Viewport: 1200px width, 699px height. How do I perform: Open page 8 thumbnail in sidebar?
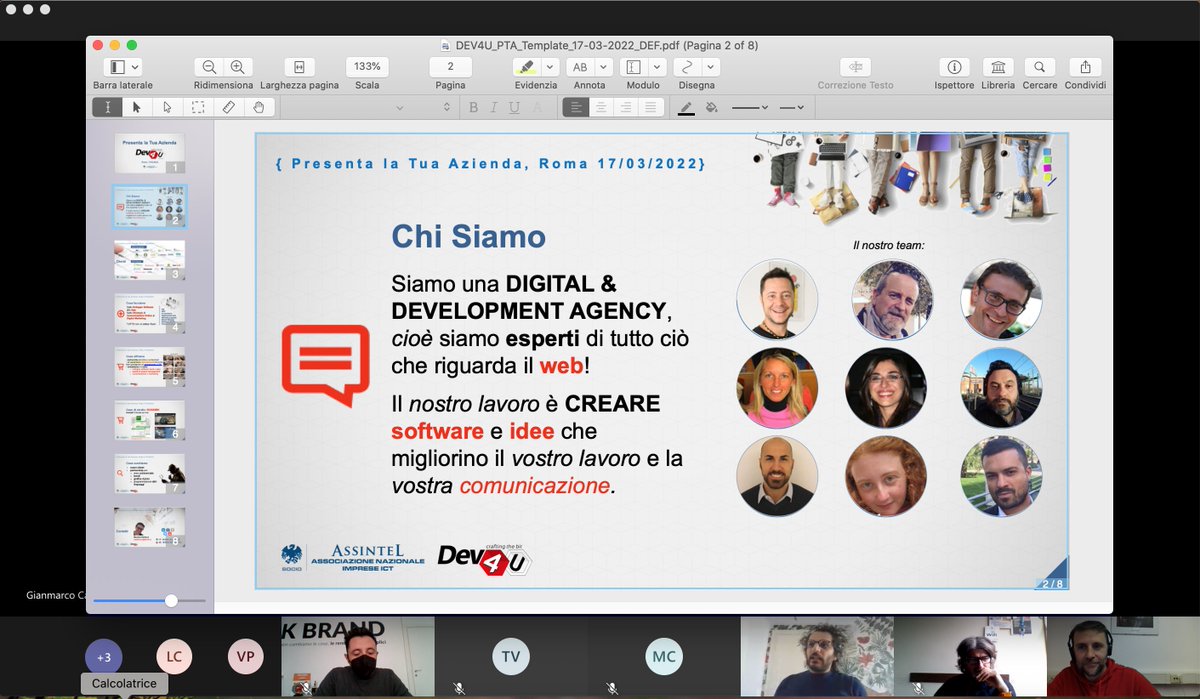click(x=150, y=527)
